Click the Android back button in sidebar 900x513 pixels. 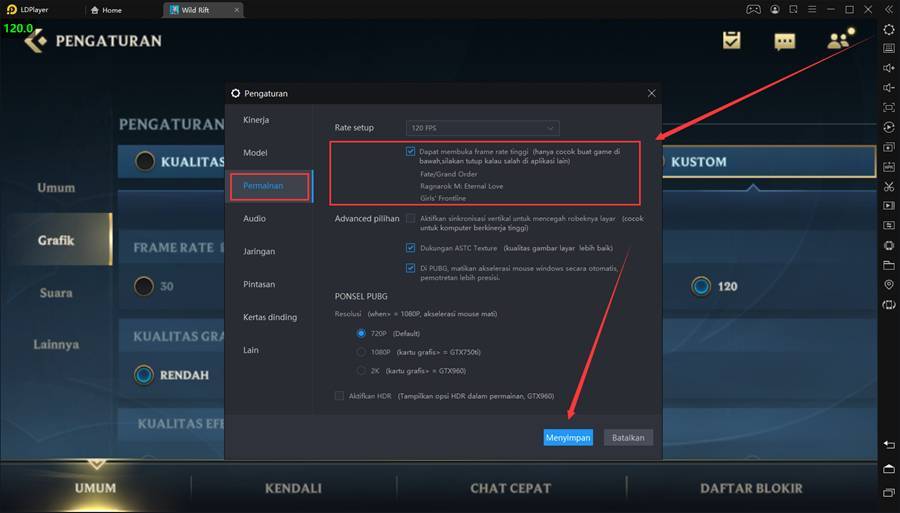[x=889, y=445]
